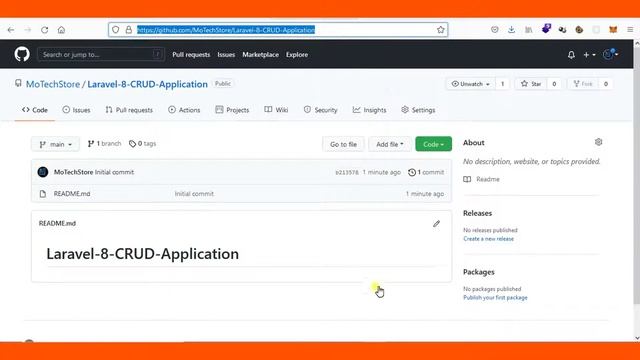Open the Wiki tab

pyautogui.click(x=276, y=110)
